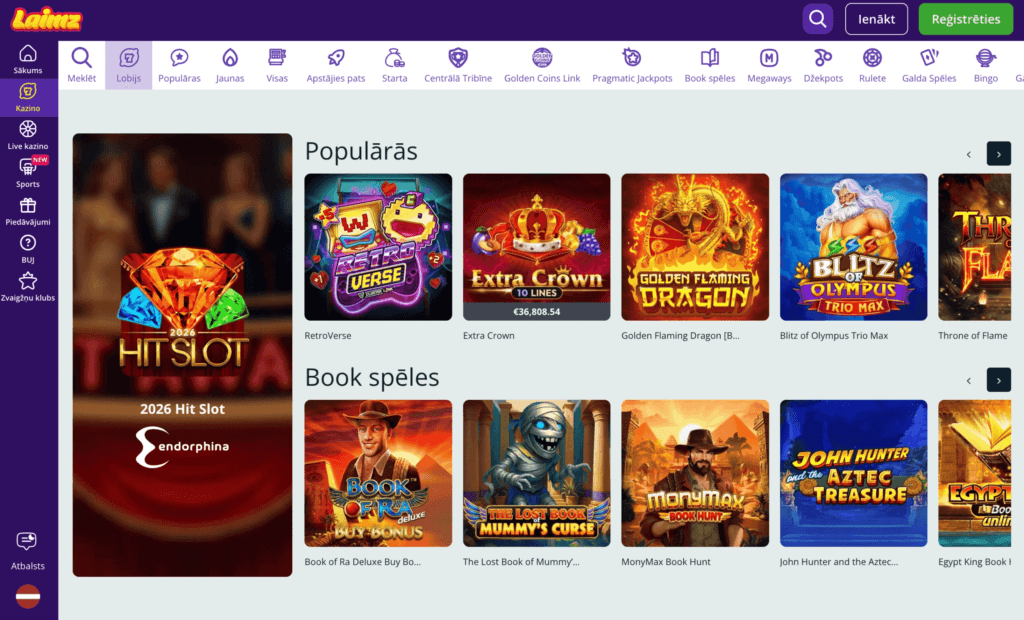Select the Visas category

tap(277, 65)
